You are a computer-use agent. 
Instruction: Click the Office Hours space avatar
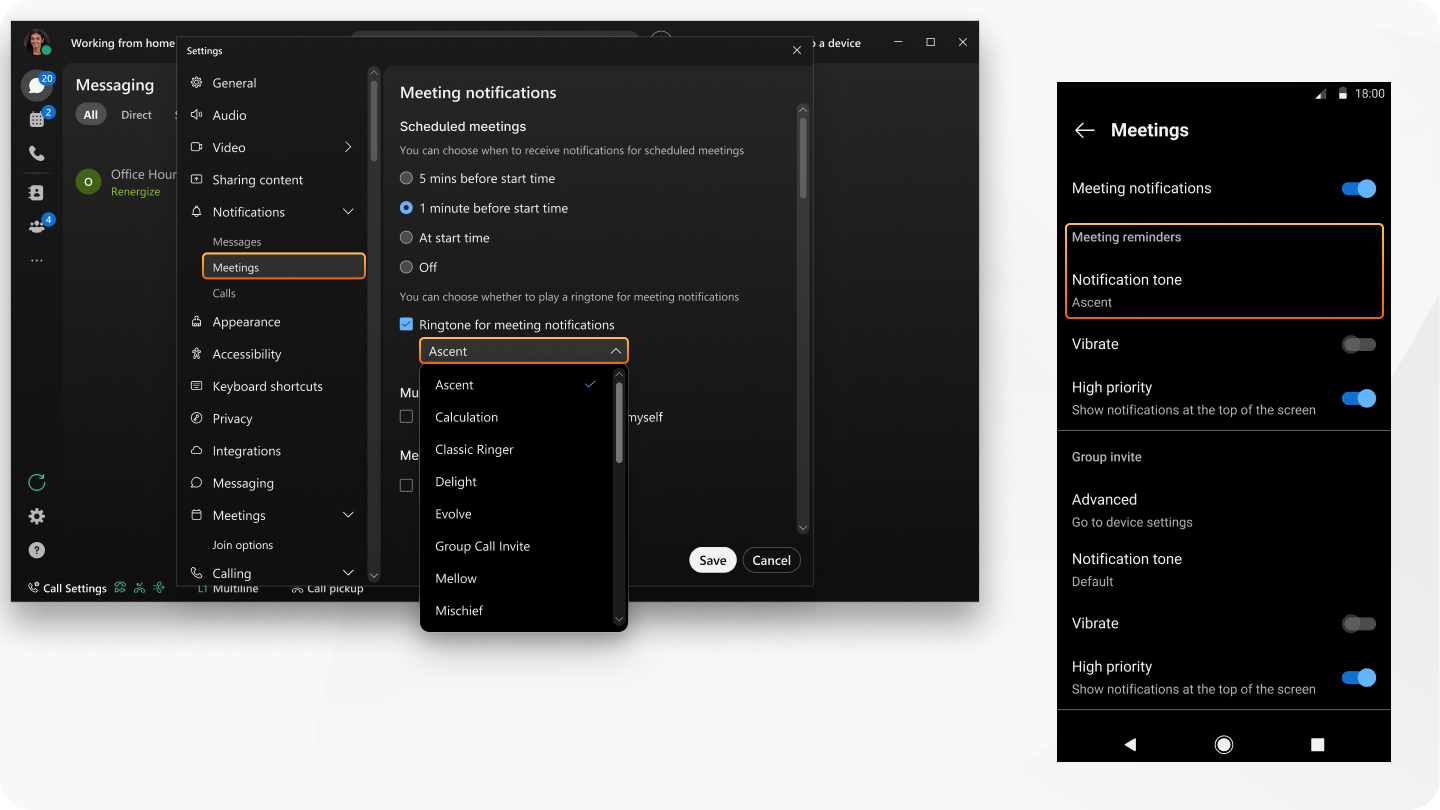point(89,182)
